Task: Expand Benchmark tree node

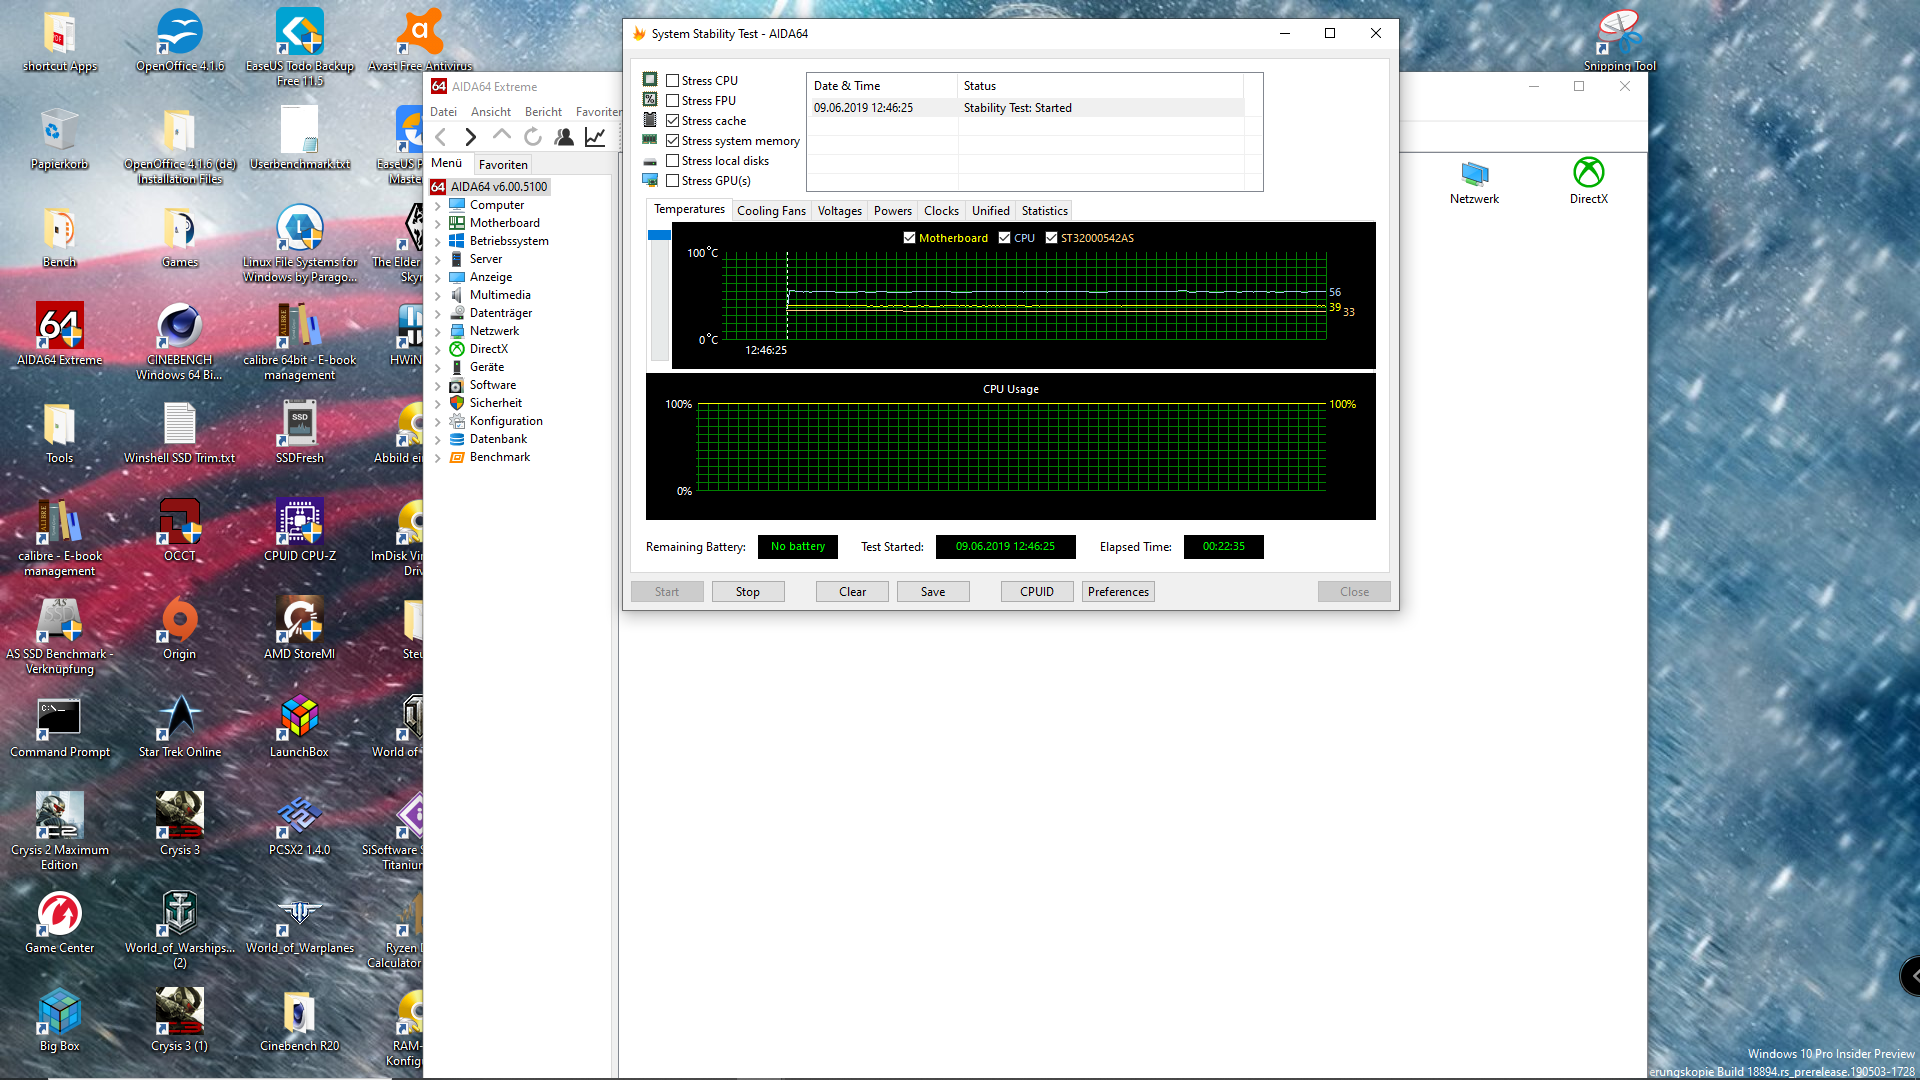Action: 438,458
